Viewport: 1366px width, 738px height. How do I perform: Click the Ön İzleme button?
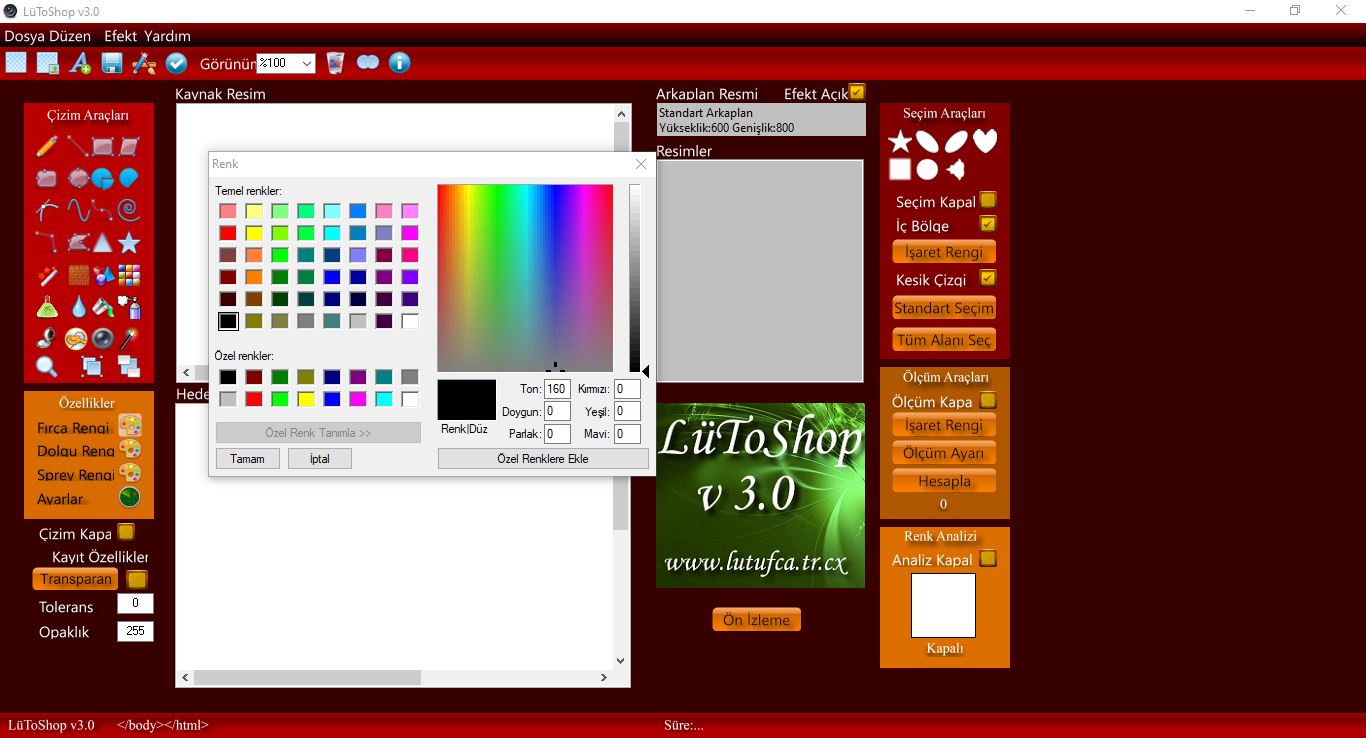click(757, 620)
